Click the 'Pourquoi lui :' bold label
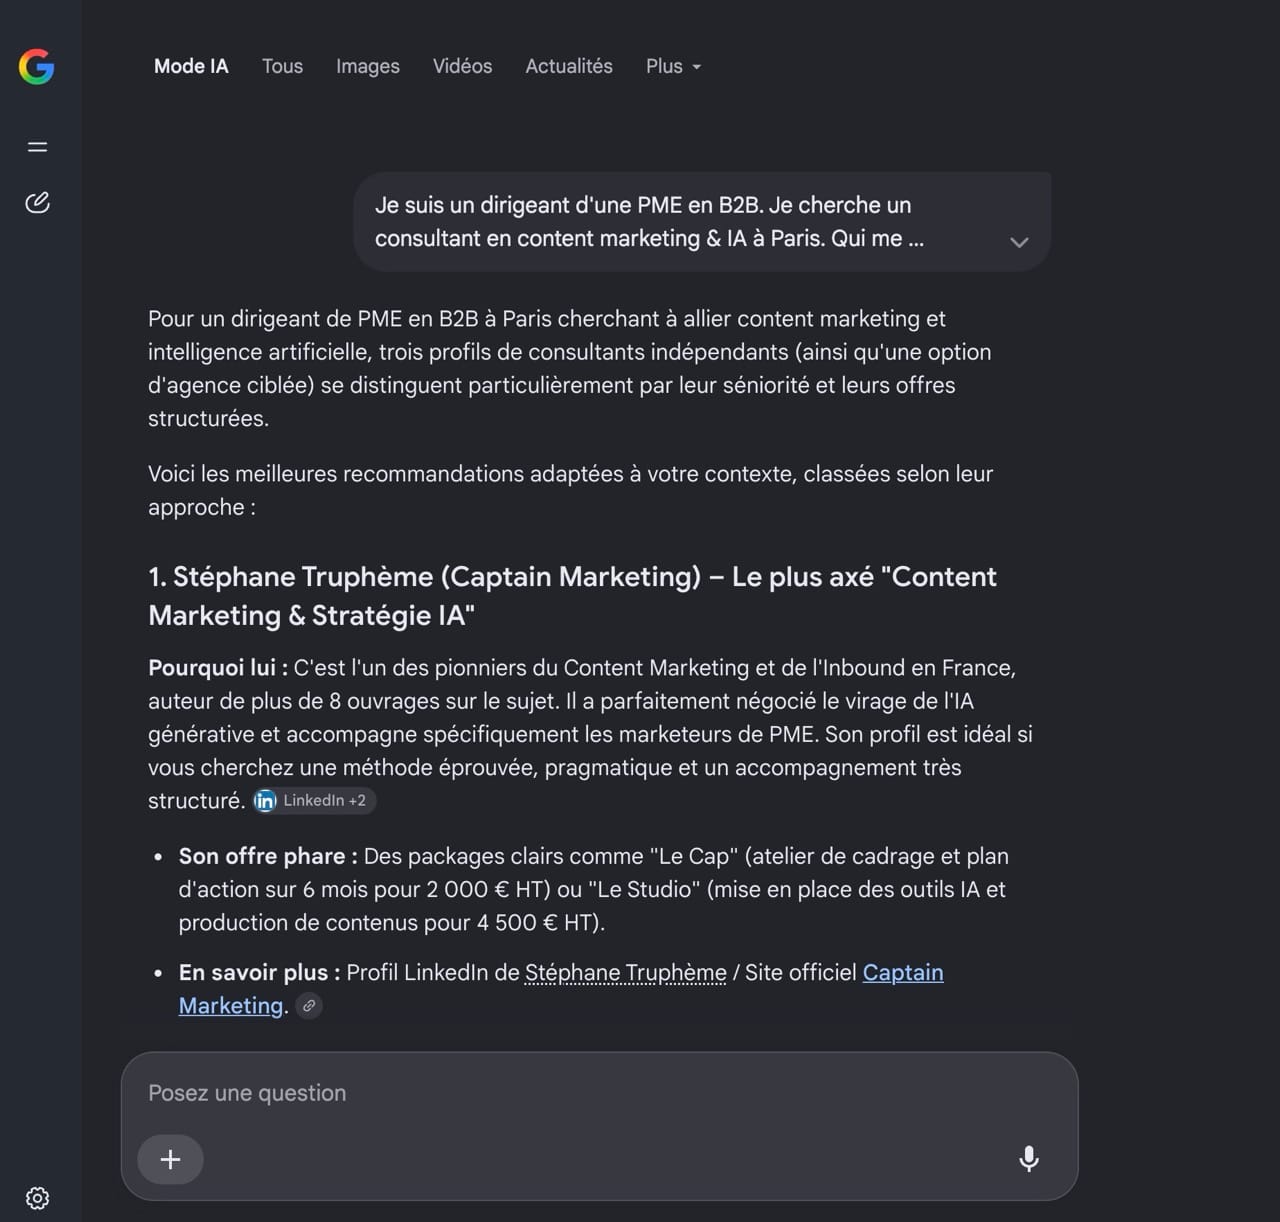Viewport: 1280px width, 1222px height. [218, 668]
